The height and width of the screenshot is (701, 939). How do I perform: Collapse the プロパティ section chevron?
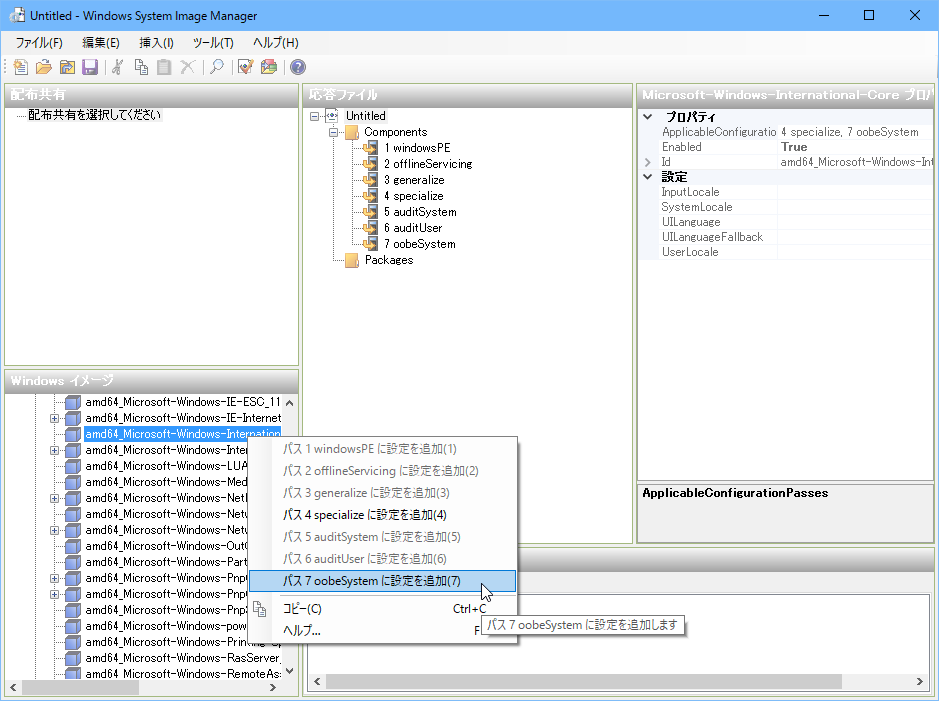647,117
